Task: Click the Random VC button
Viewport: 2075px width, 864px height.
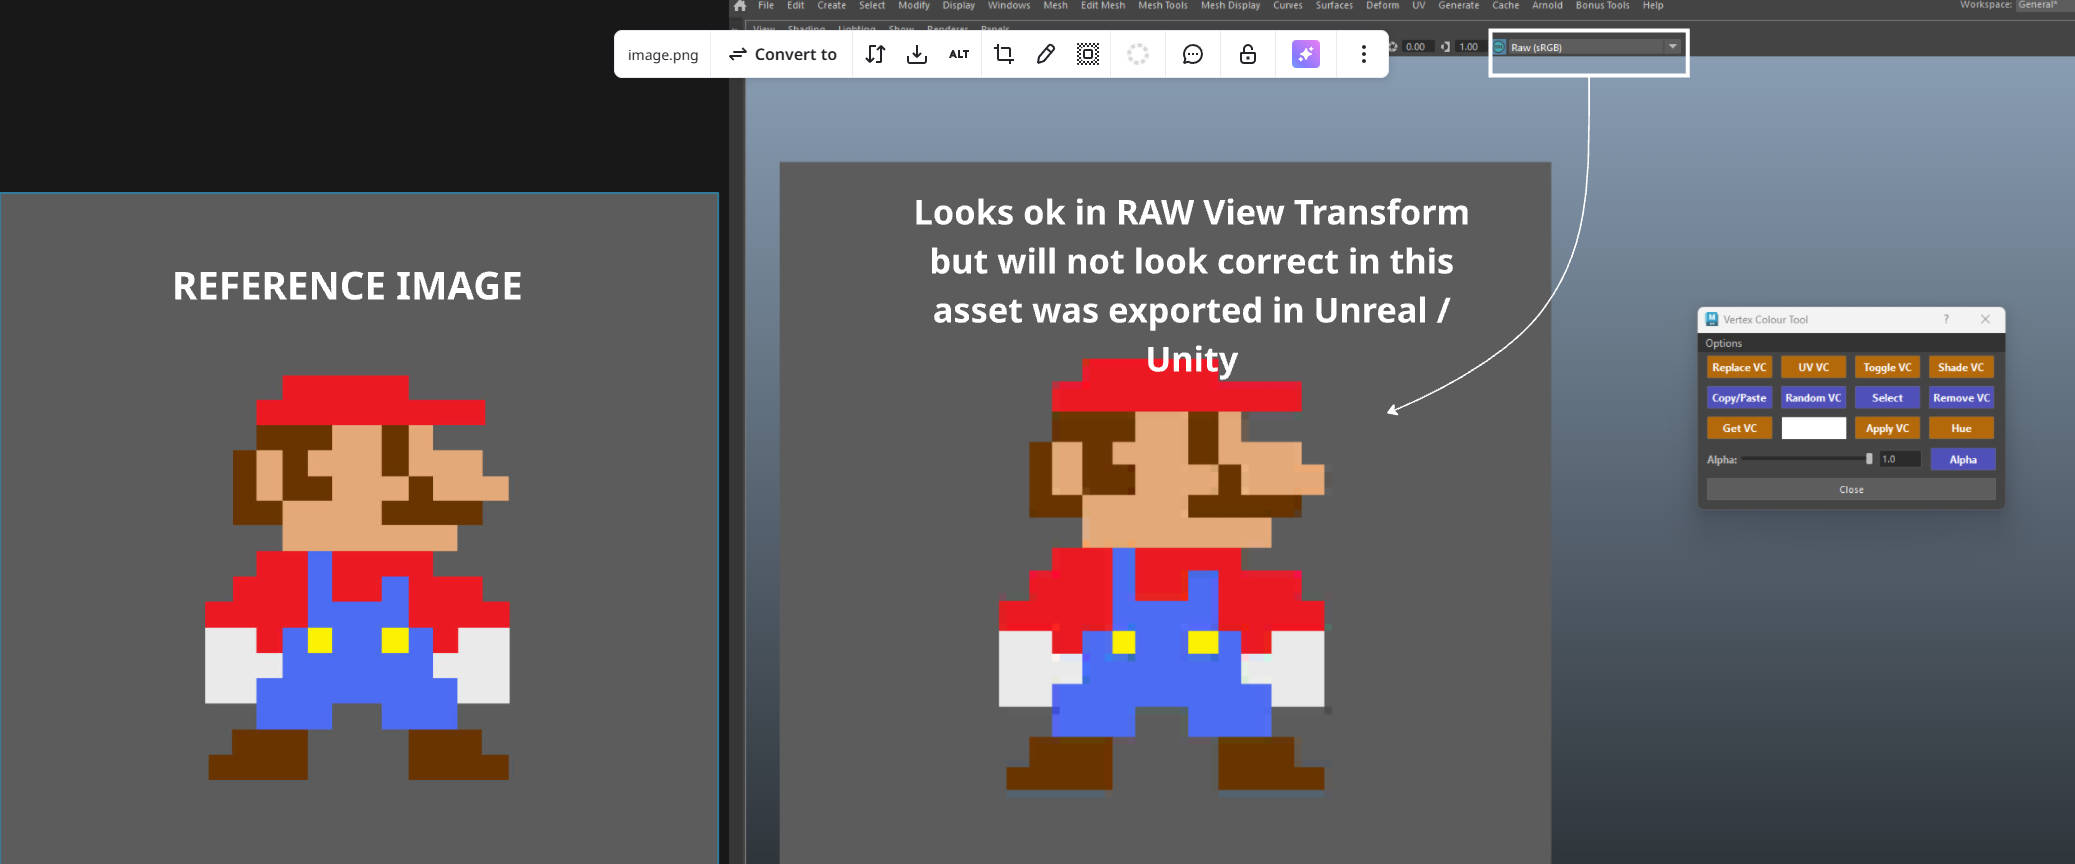Action: coord(1814,398)
